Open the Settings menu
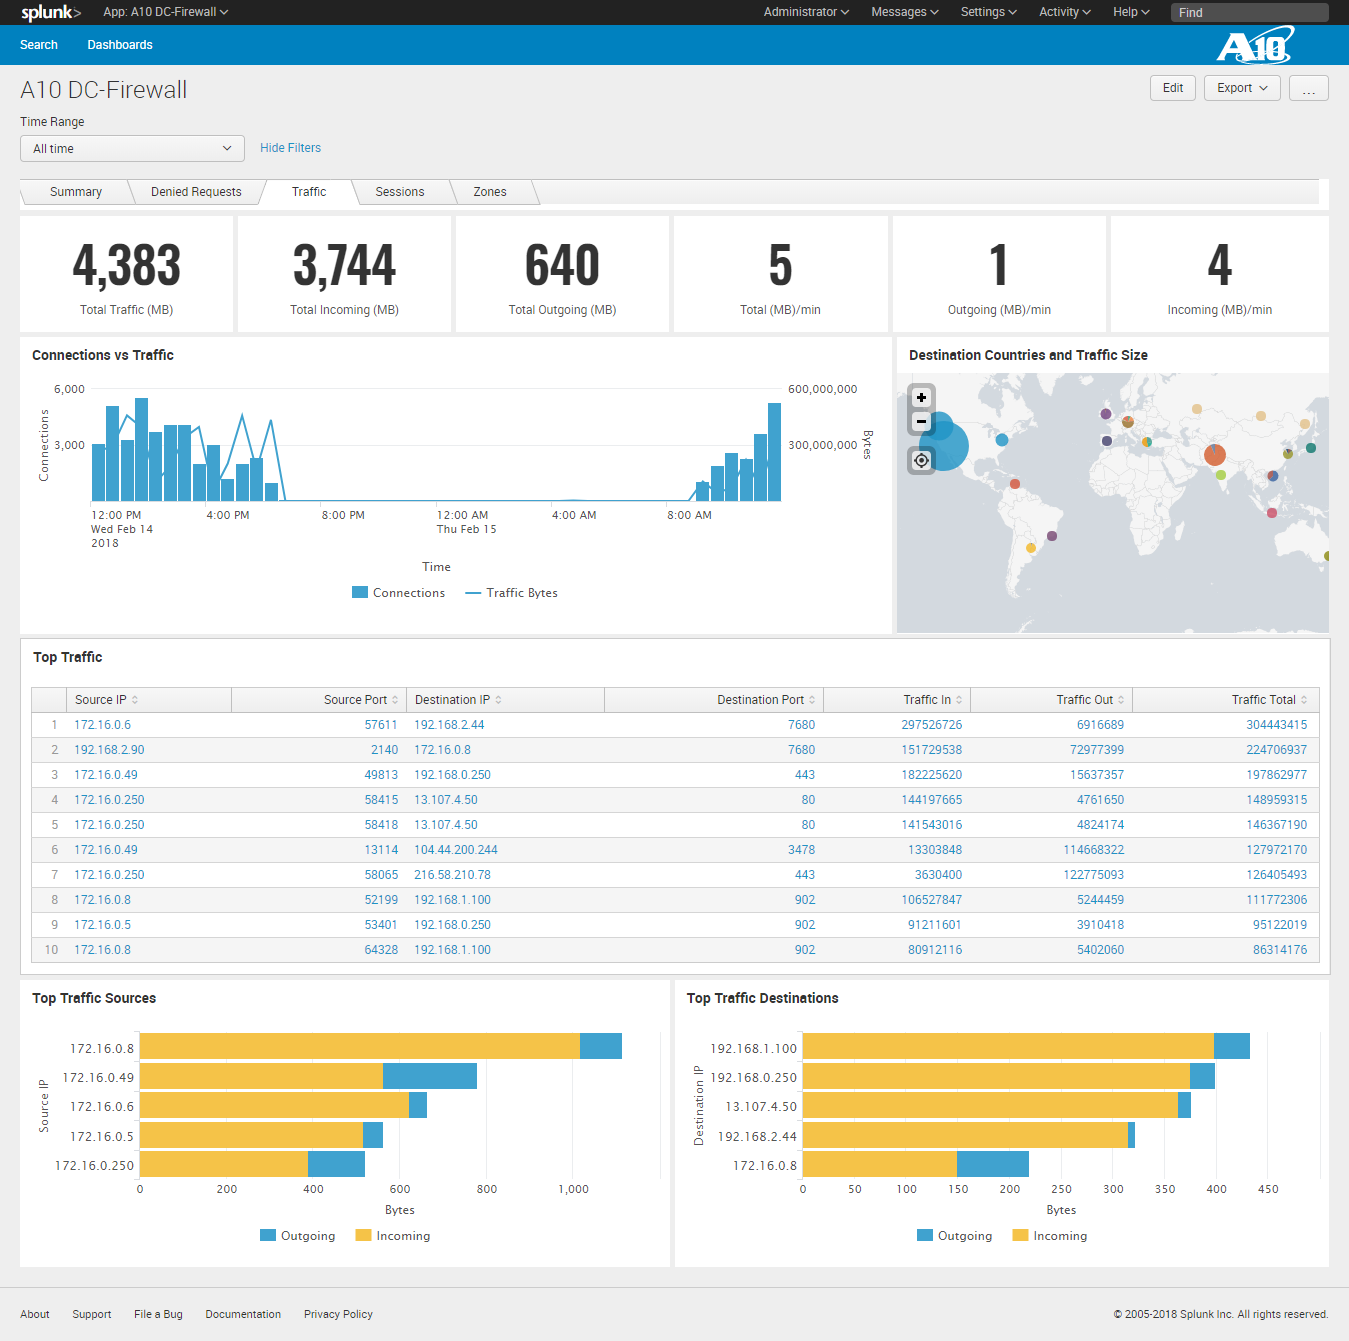Viewport: 1349px width, 1341px height. pyautogui.click(x=988, y=12)
